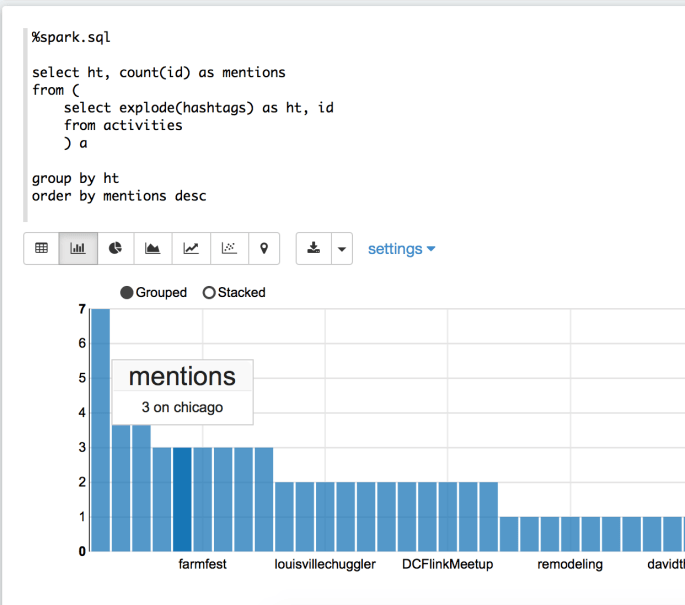Expand the download format dropdown arrow

[x=342, y=249]
